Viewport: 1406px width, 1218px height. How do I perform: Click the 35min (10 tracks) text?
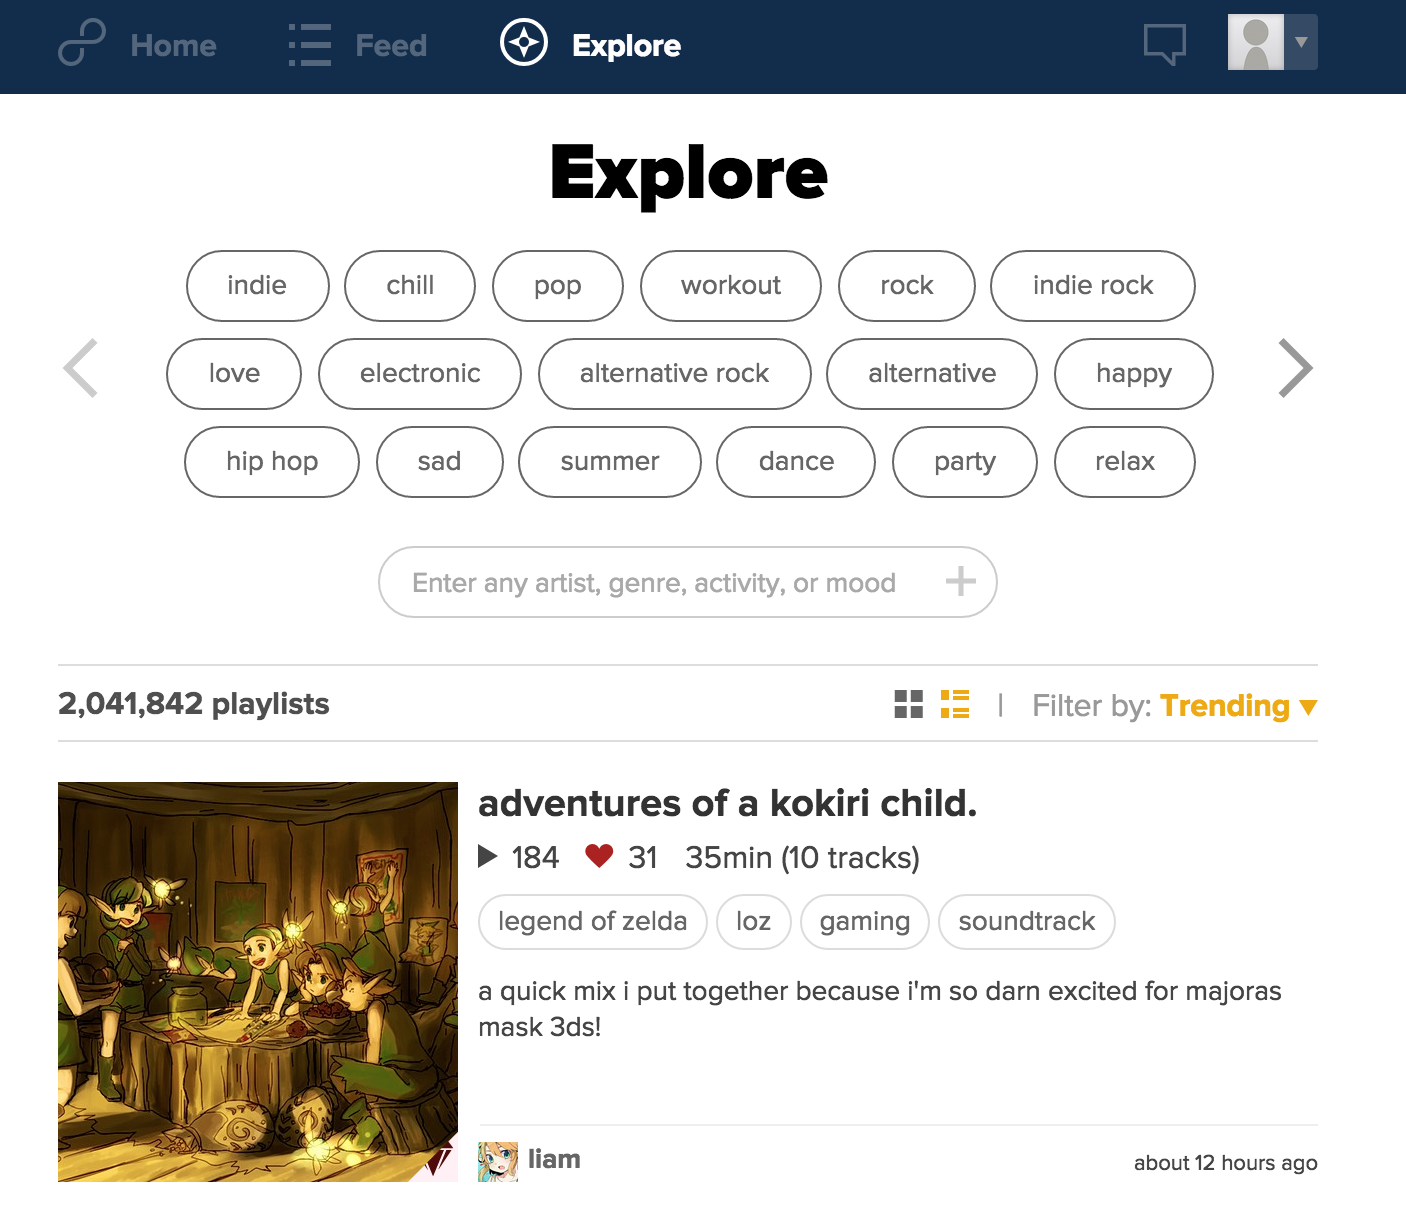click(802, 858)
